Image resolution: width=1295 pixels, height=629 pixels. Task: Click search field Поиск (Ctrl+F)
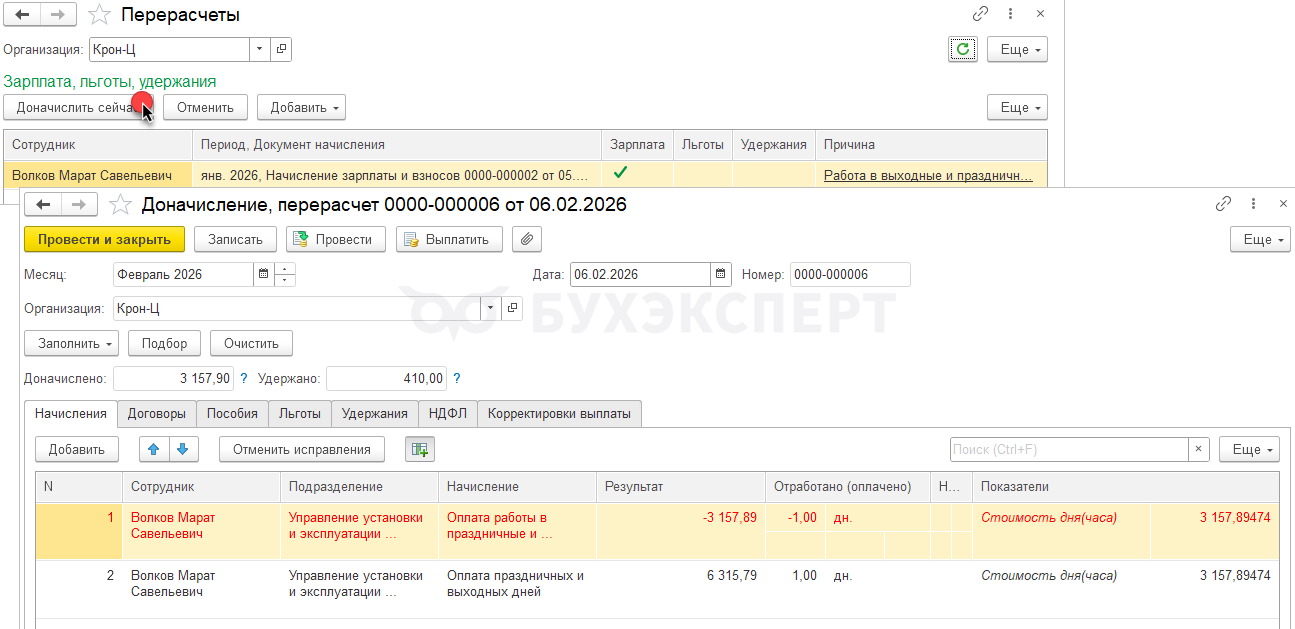(1068, 449)
